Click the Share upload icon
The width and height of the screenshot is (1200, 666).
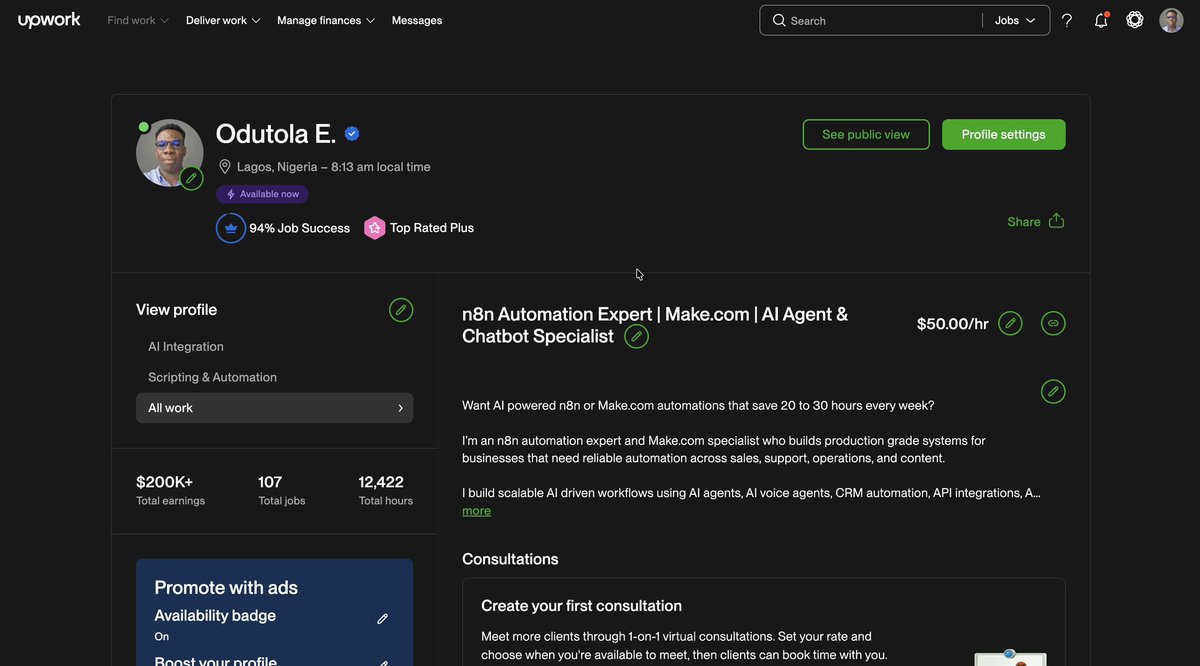[x=1056, y=221]
